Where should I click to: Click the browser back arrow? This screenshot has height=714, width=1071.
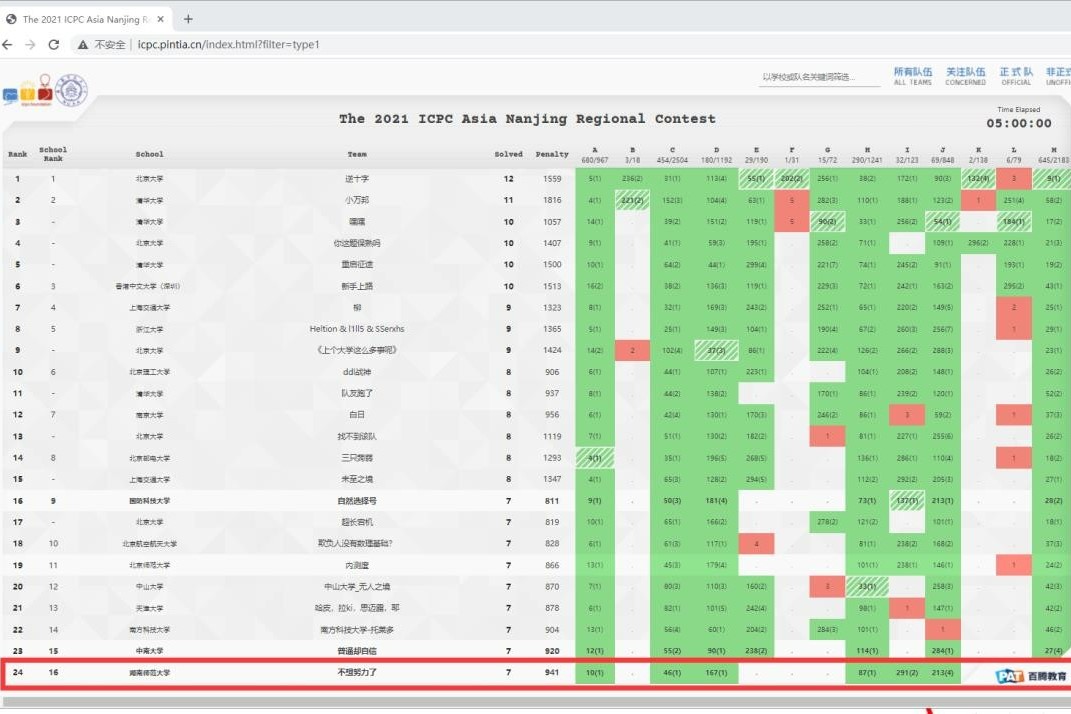(10, 45)
